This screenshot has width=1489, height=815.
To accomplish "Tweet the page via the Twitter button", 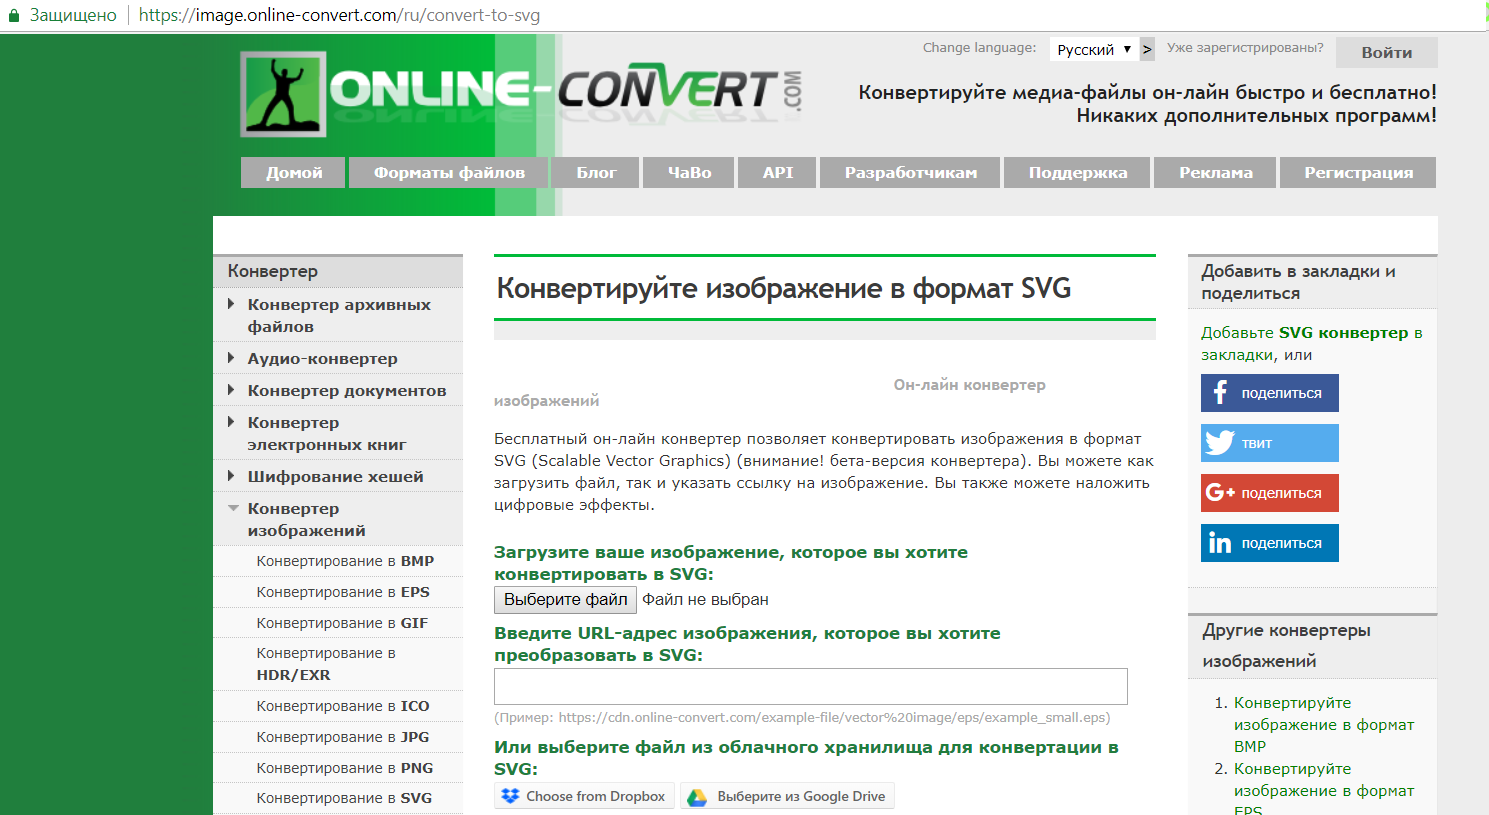I will [x=1269, y=443].
